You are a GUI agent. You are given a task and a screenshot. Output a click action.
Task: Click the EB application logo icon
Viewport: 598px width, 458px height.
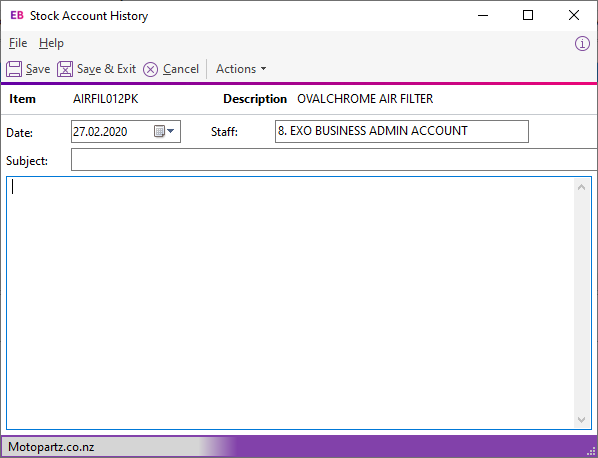pos(17,15)
